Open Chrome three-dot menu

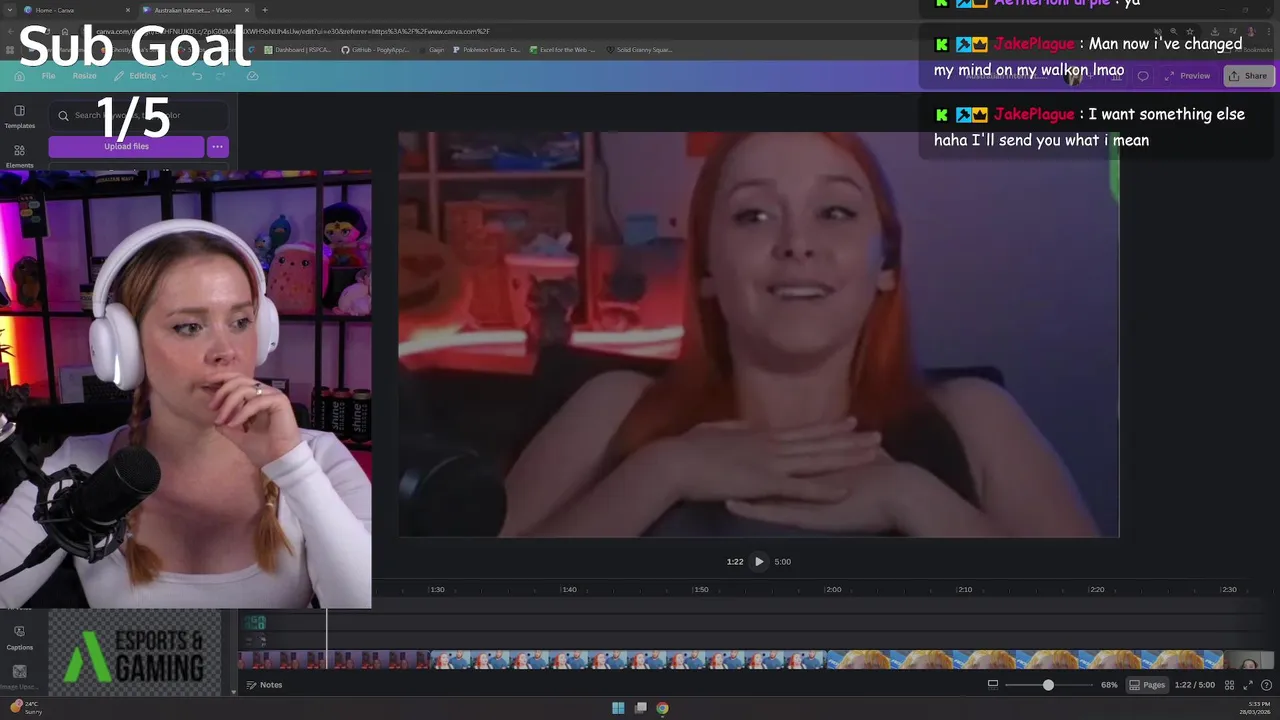click(1268, 31)
